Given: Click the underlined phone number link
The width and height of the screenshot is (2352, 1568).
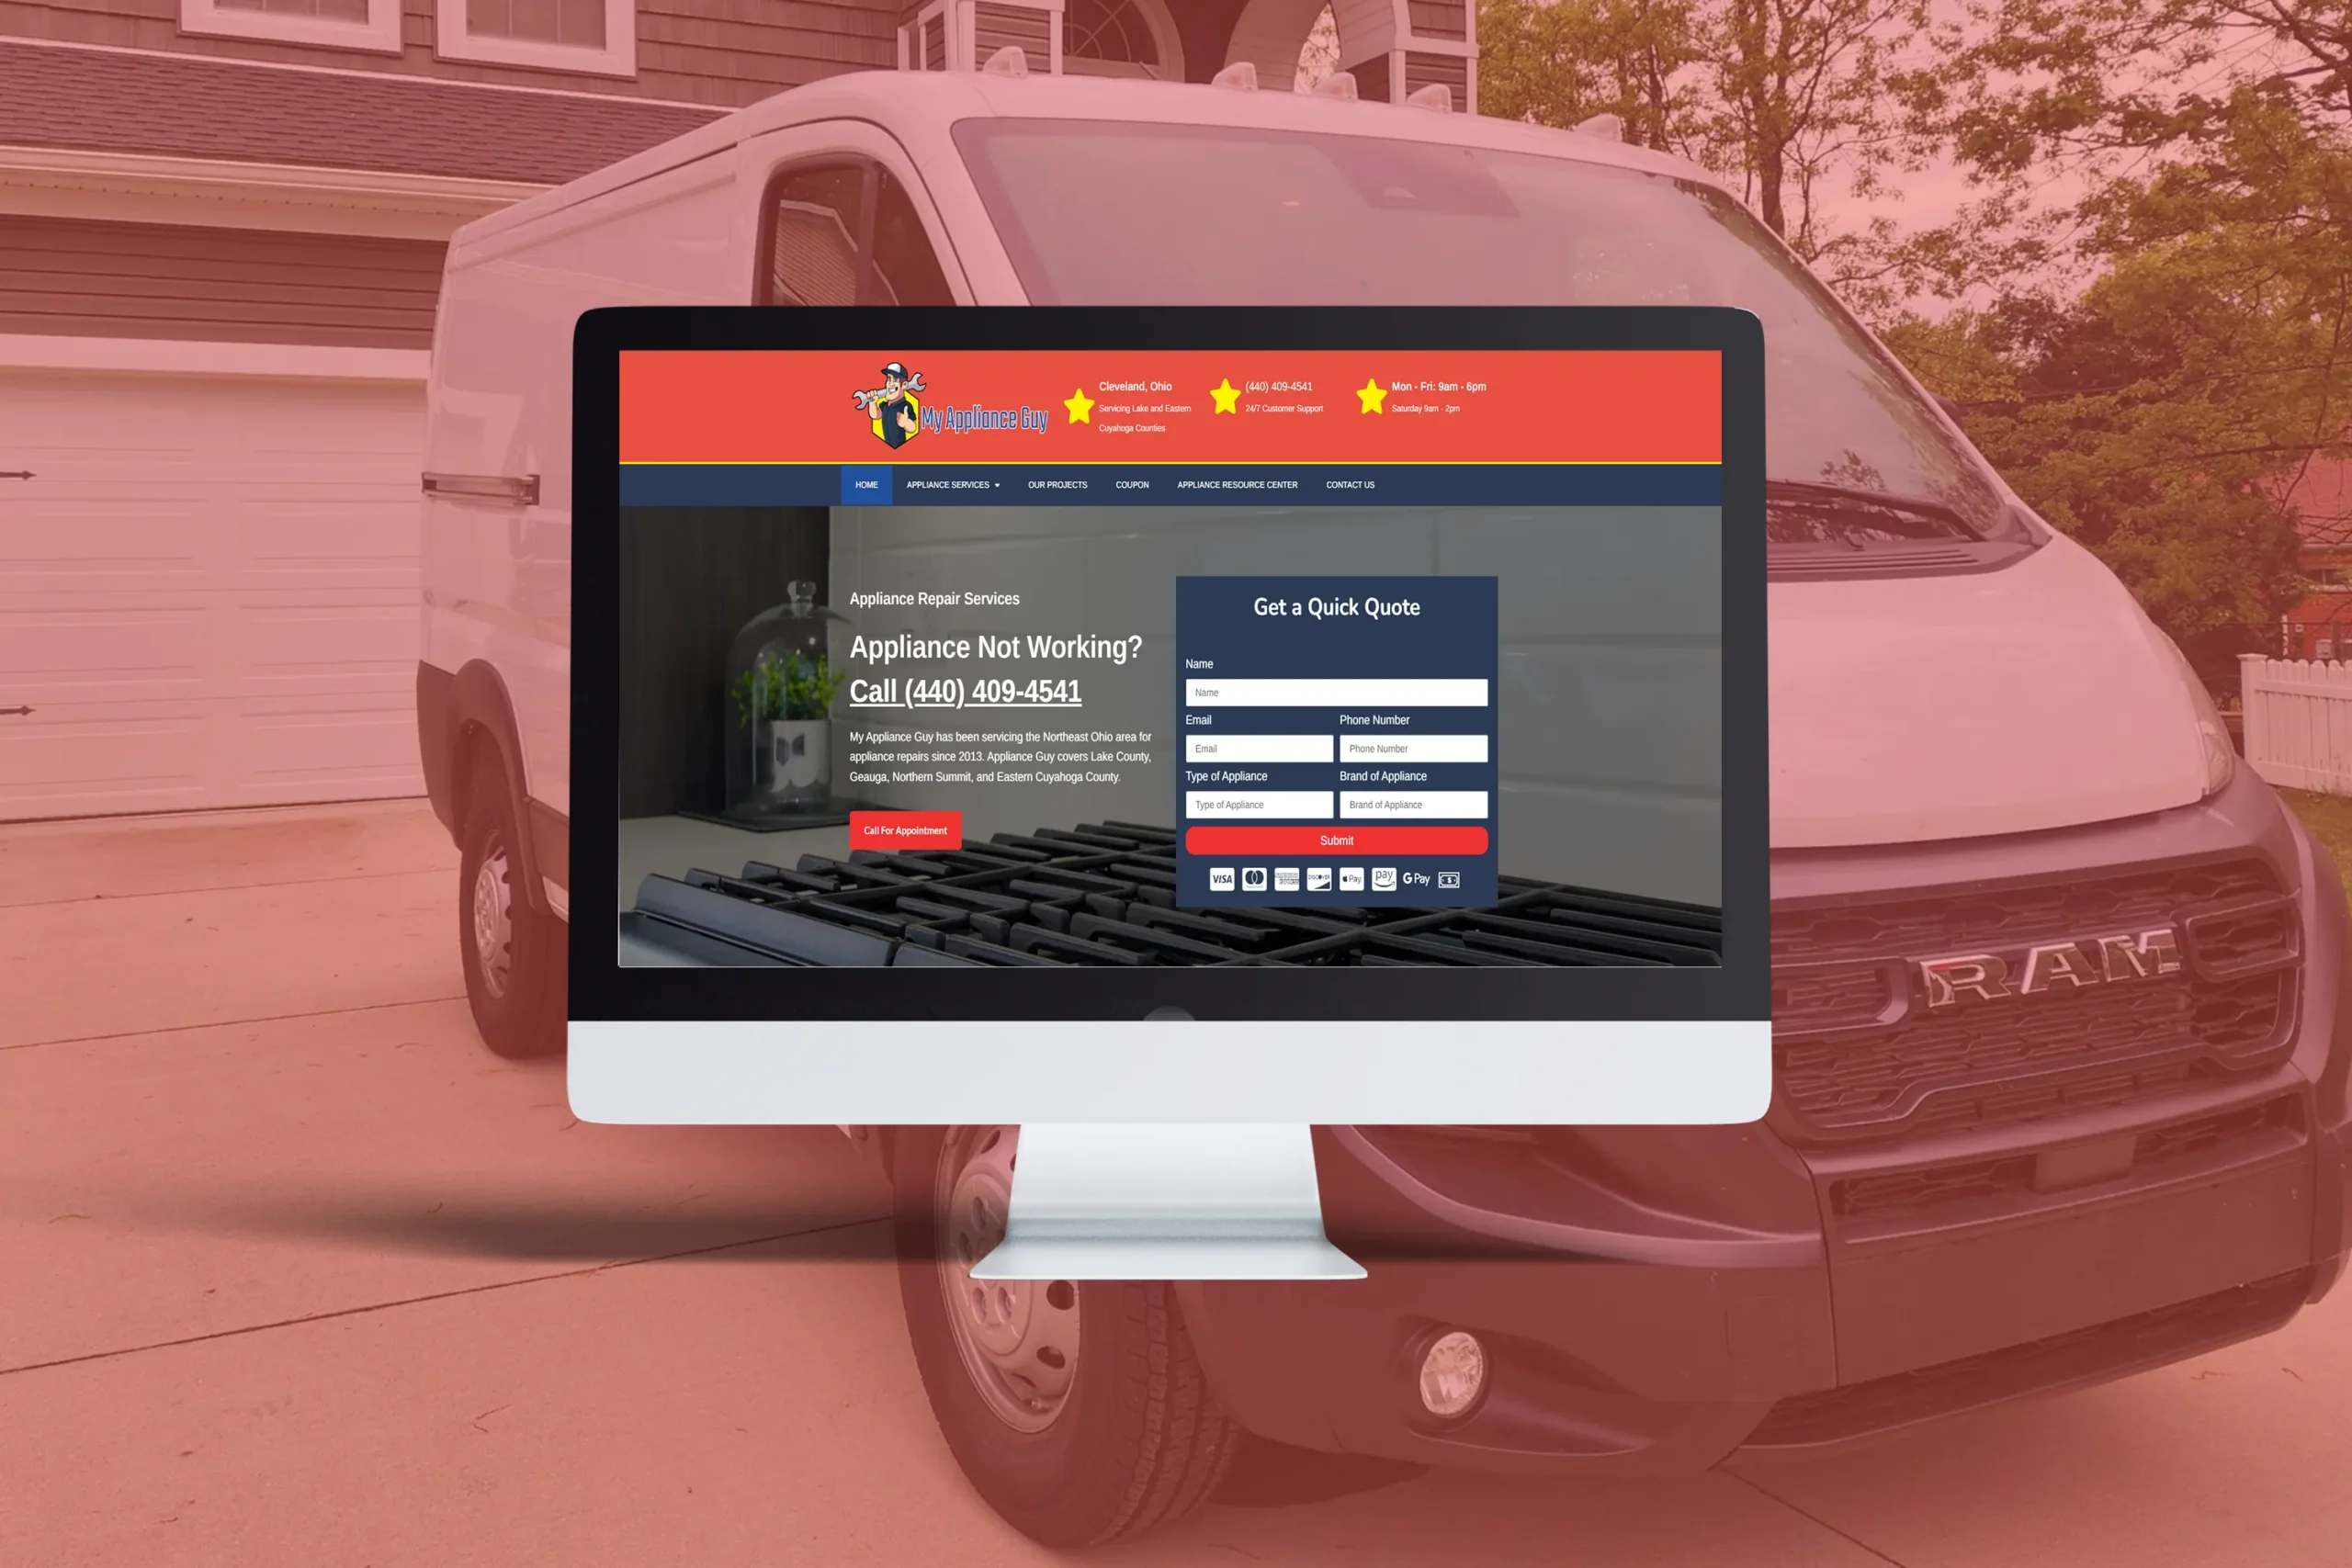Looking at the screenshot, I should point(965,692).
